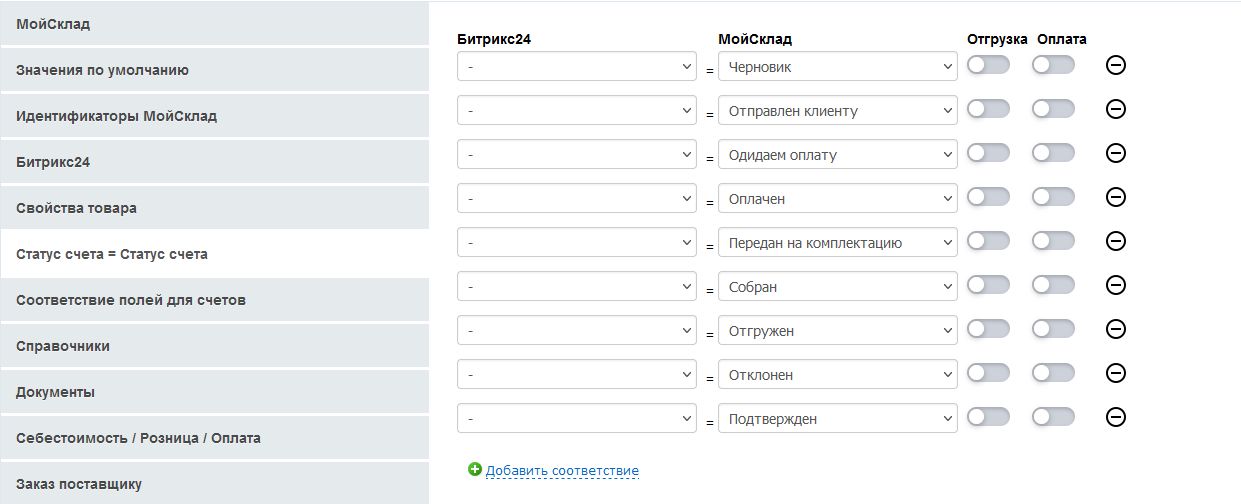Remove the Оплачен status mapping row

[1116, 197]
